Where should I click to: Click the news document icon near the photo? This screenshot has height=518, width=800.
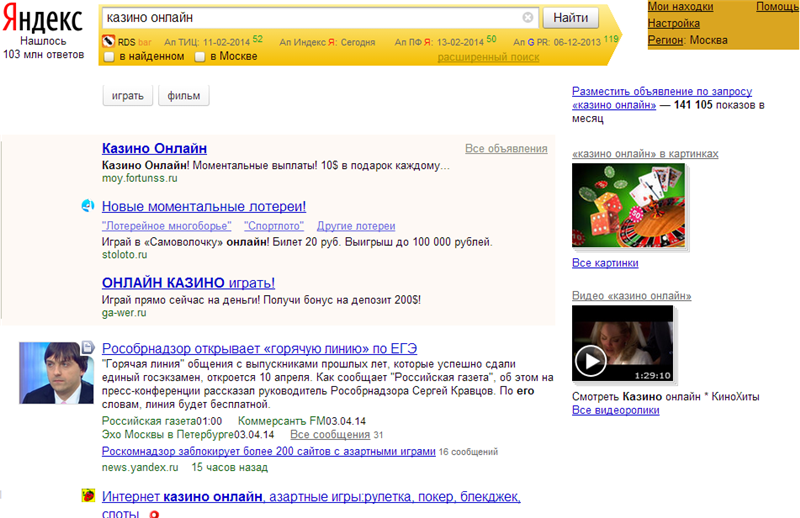pos(88,347)
